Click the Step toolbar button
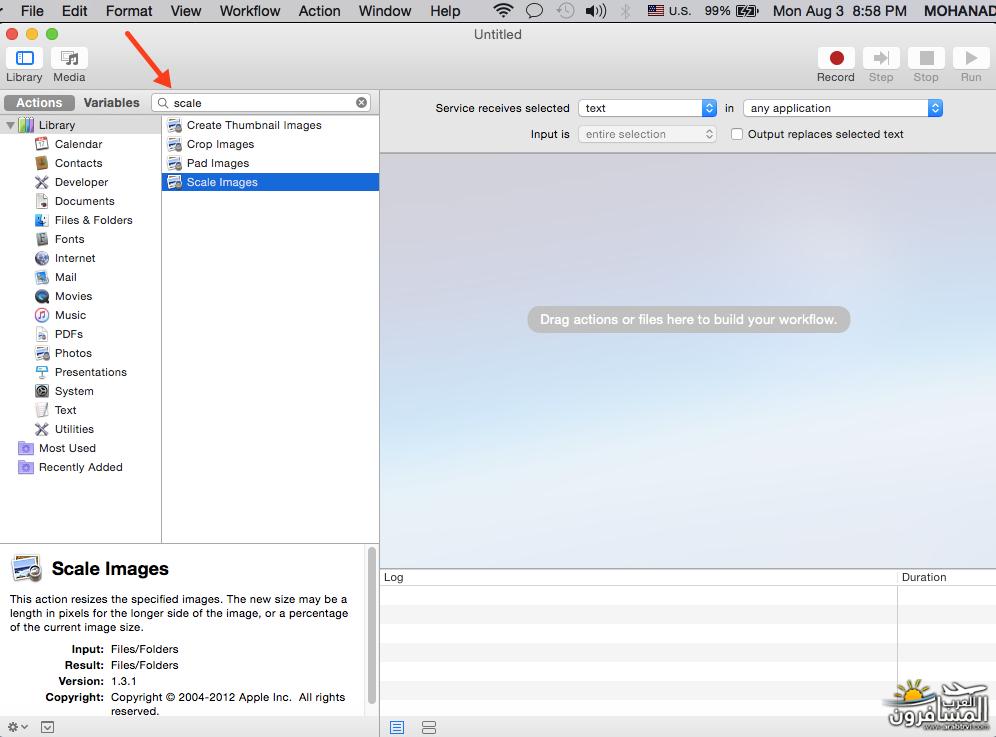This screenshot has height=737, width=996. pyautogui.click(x=881, y=58)
